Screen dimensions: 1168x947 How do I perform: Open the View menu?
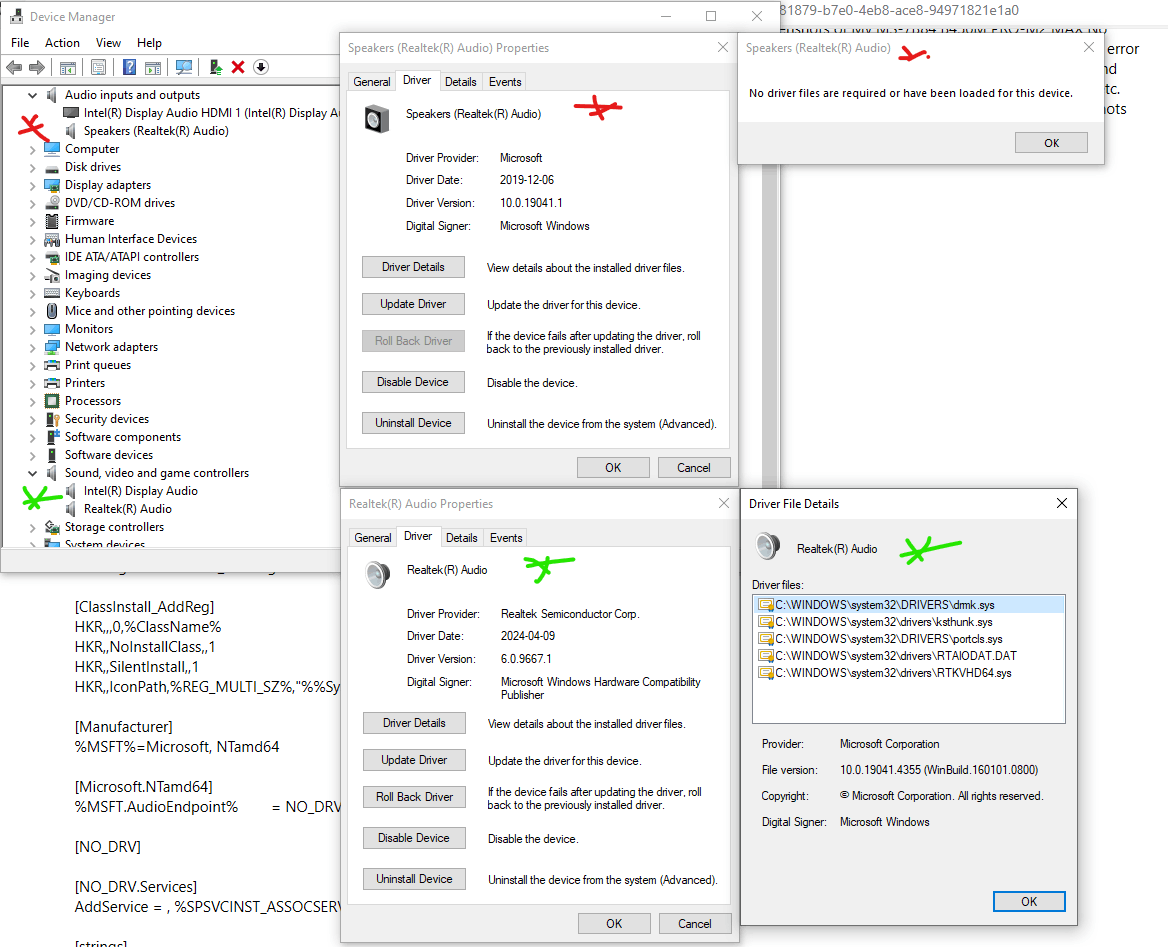pos(108,43)
